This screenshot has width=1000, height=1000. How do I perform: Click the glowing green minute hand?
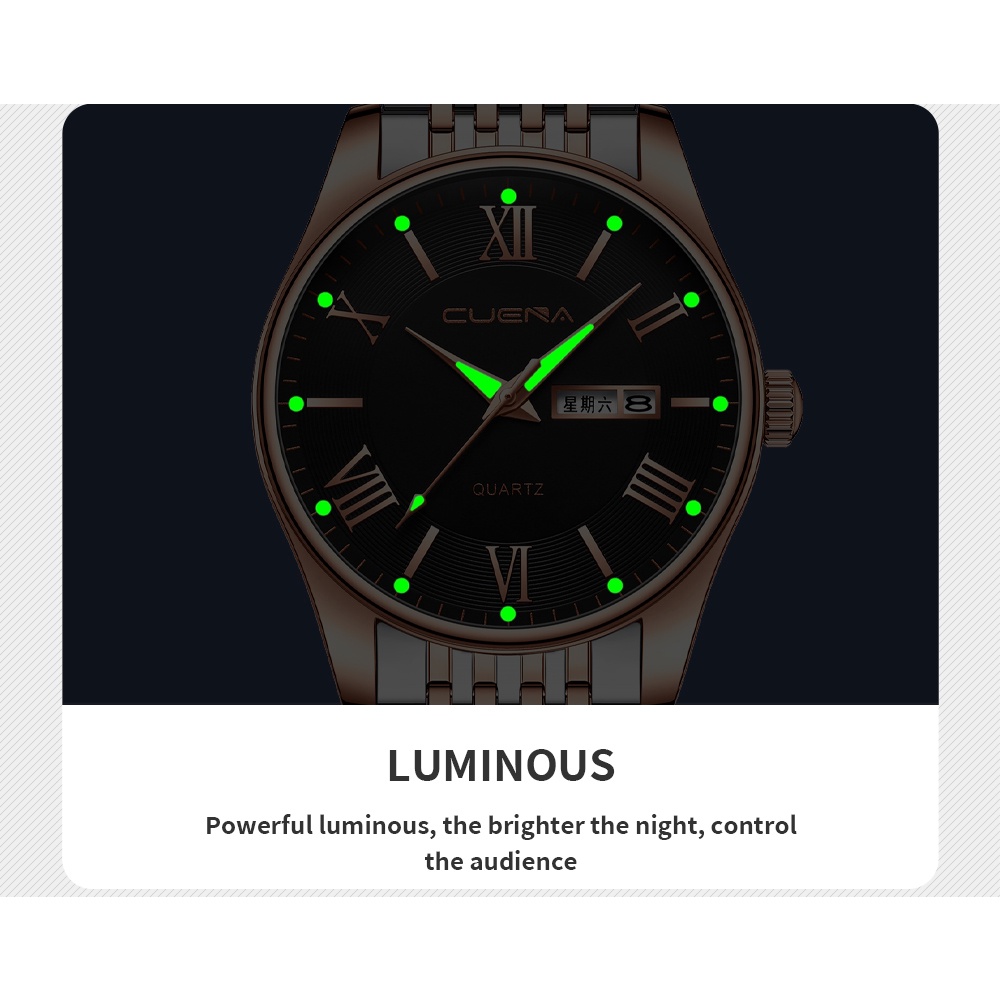[559, 357]
